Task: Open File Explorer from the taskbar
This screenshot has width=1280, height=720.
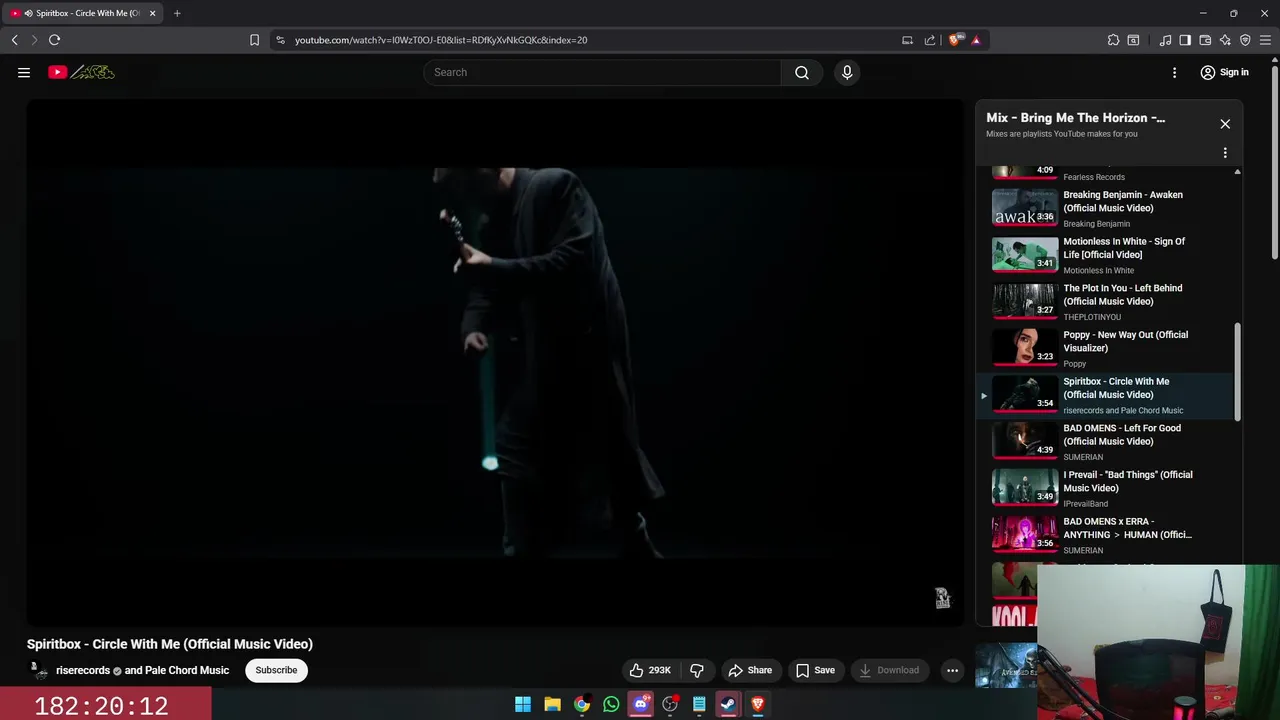Action: coord(552,704)
